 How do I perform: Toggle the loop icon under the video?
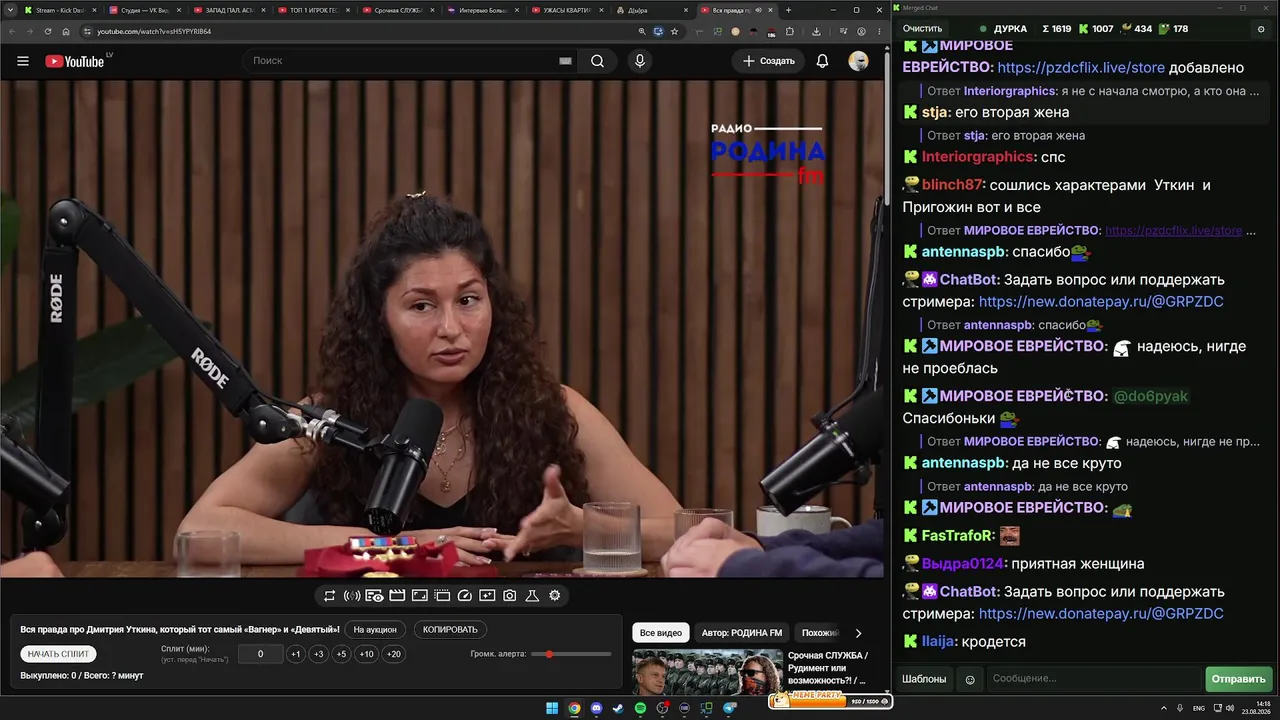[329, 596]
